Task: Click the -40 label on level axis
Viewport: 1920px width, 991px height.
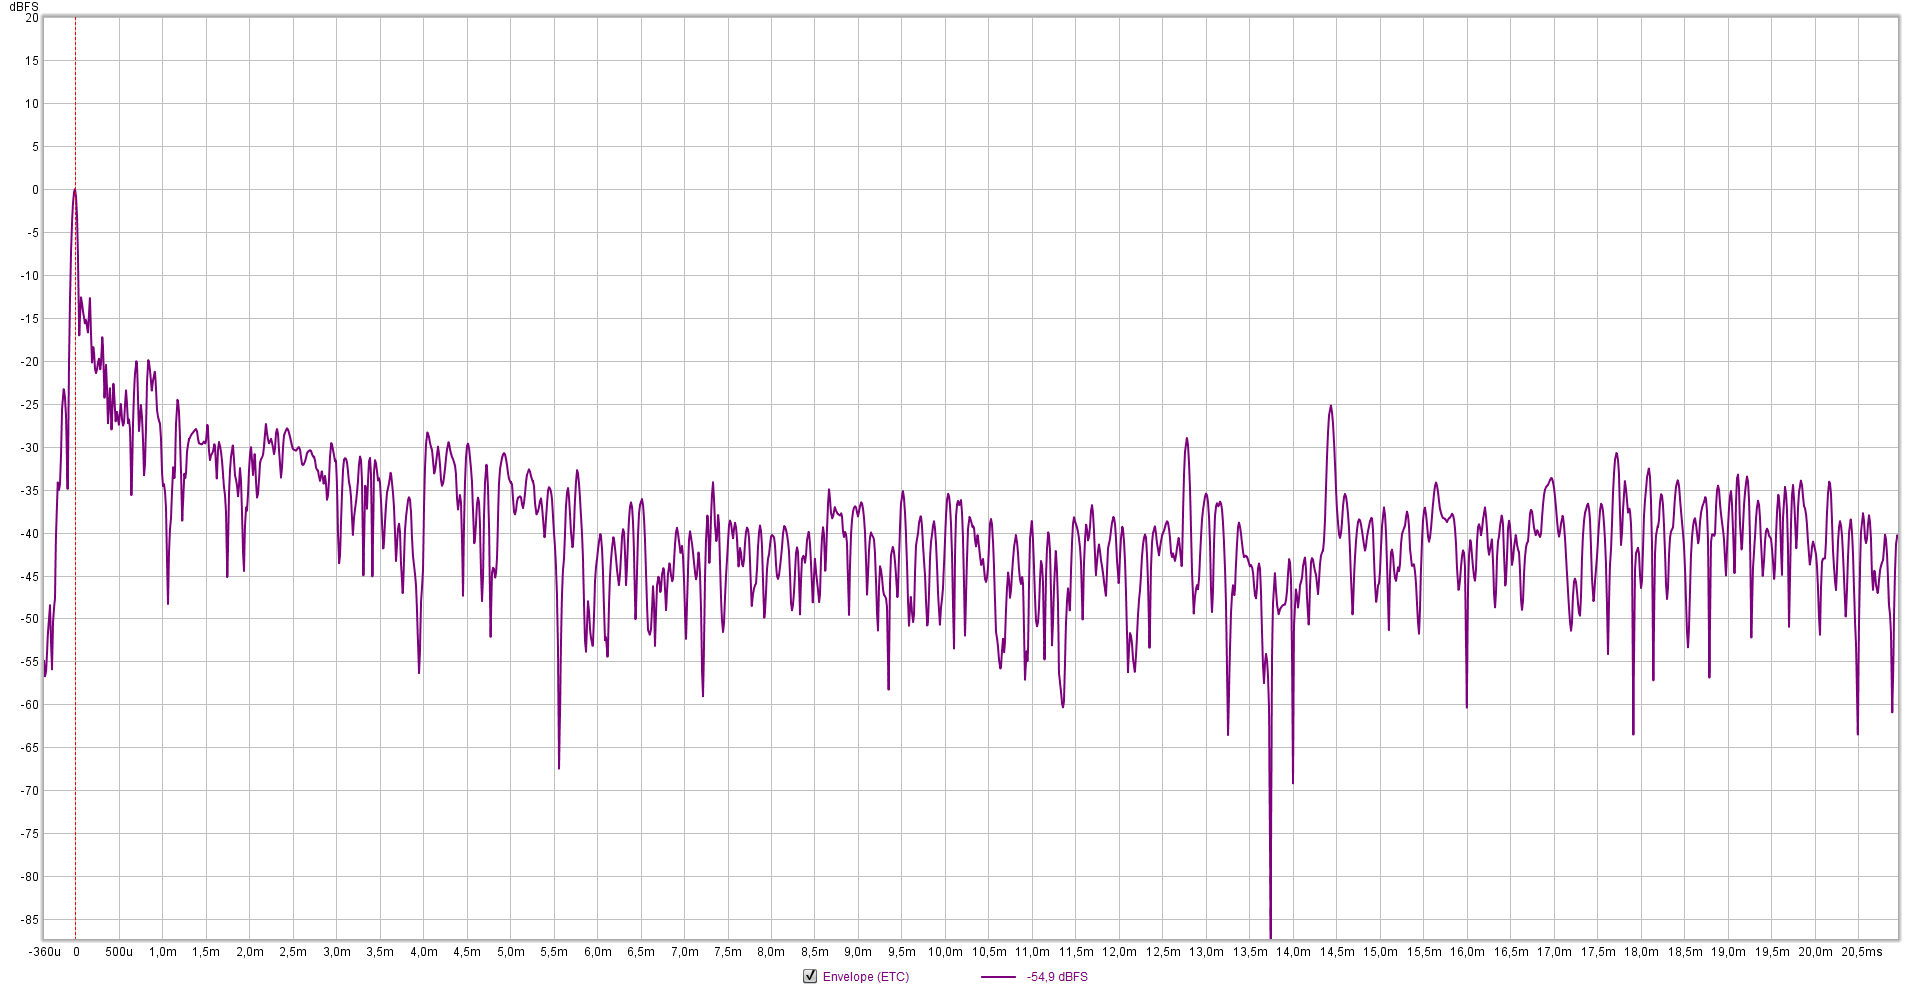Action: 30,534
